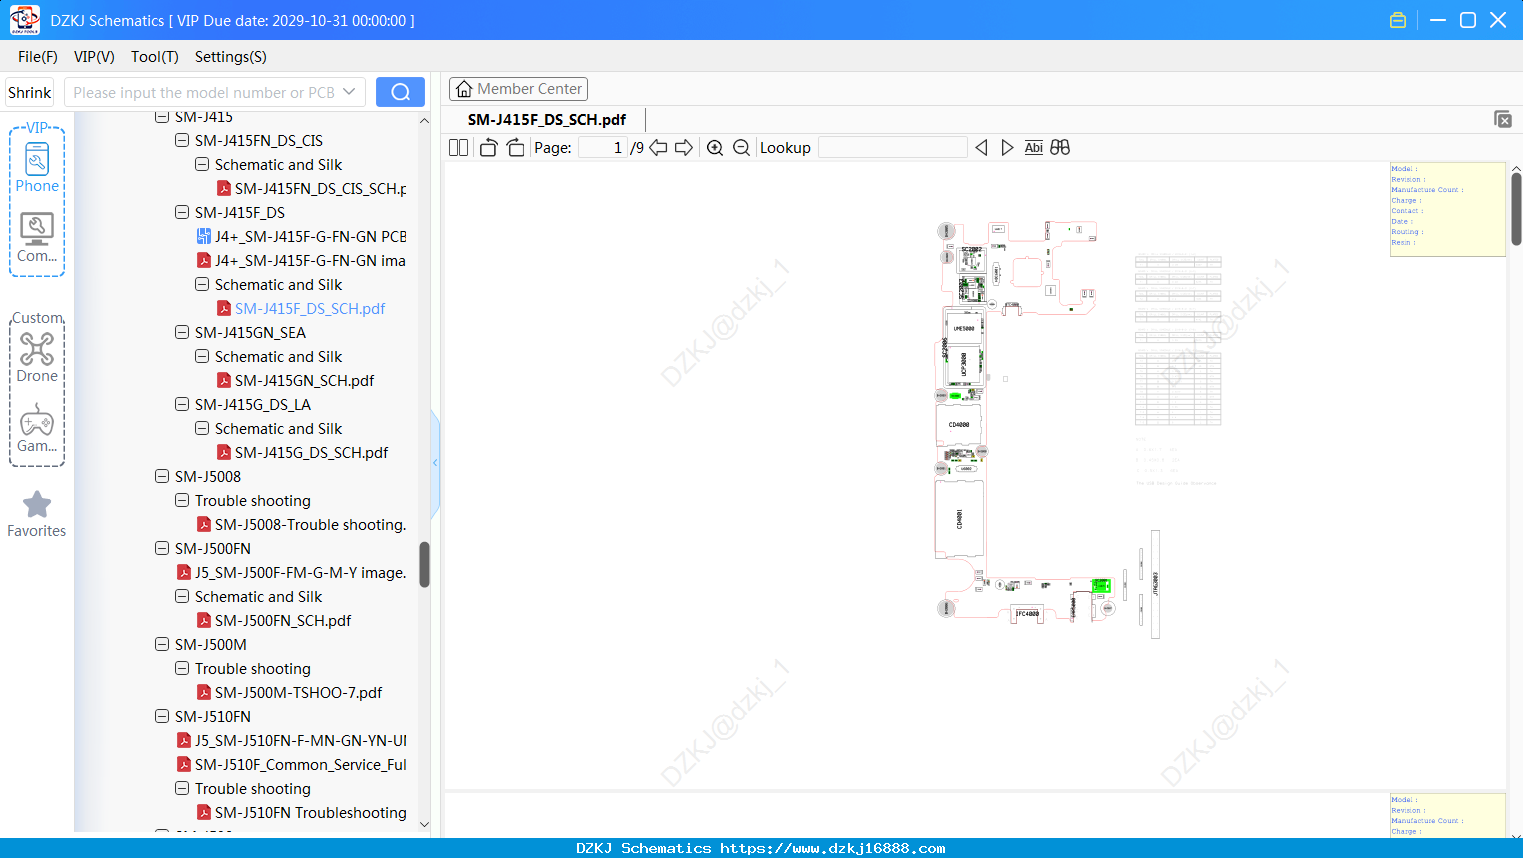Open the model number dropdown arrow

pos(349,92)
